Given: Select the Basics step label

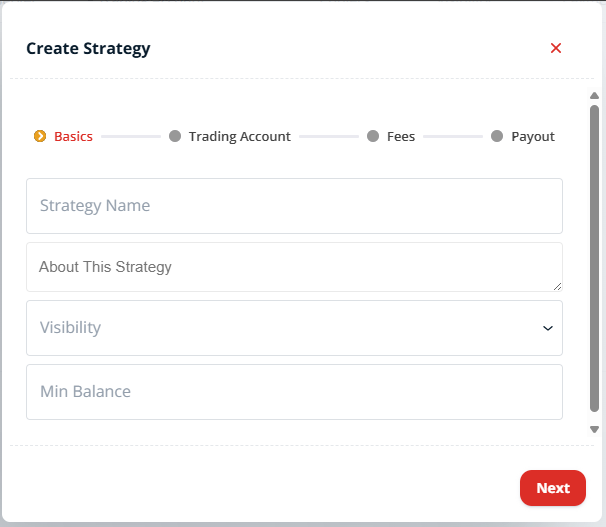Looking at the screenshot, I should [73, 136].
